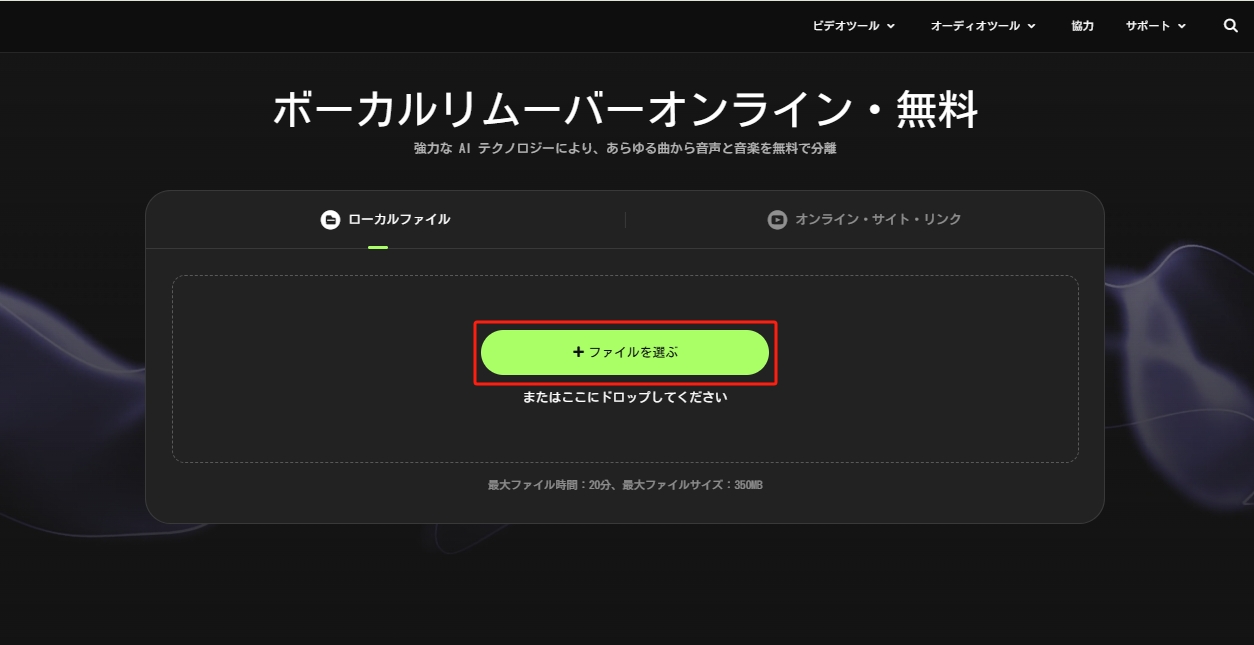Click the chevron beside ビデオツール
This screenshot has width=1254, height=645.
893,25
